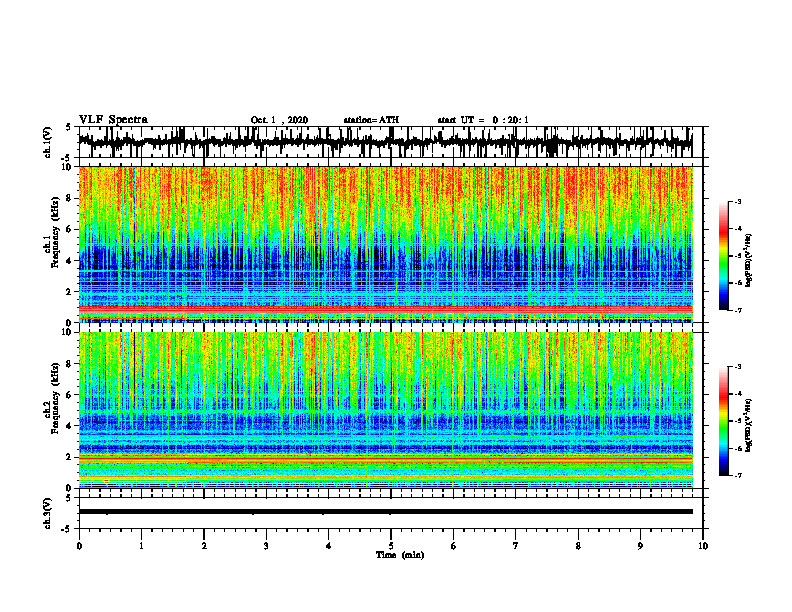Click the ch.1 spectrogram color scale bar
Image resolution: width=792 pixels, height=612 pixels.
(x=723, y=256)
